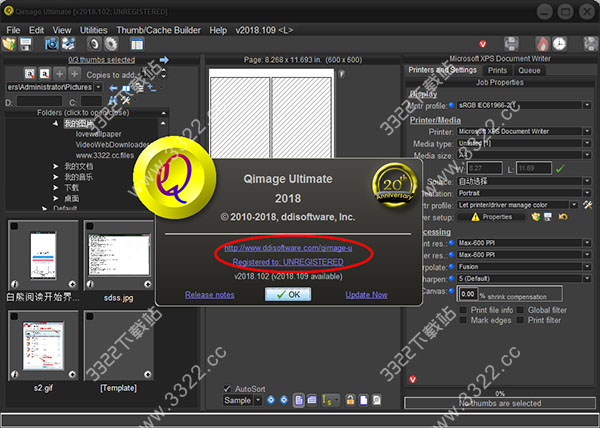Click the 0% progress bar above status text
The width and height of the screenshot is (600, 428).
click(500, 394)
